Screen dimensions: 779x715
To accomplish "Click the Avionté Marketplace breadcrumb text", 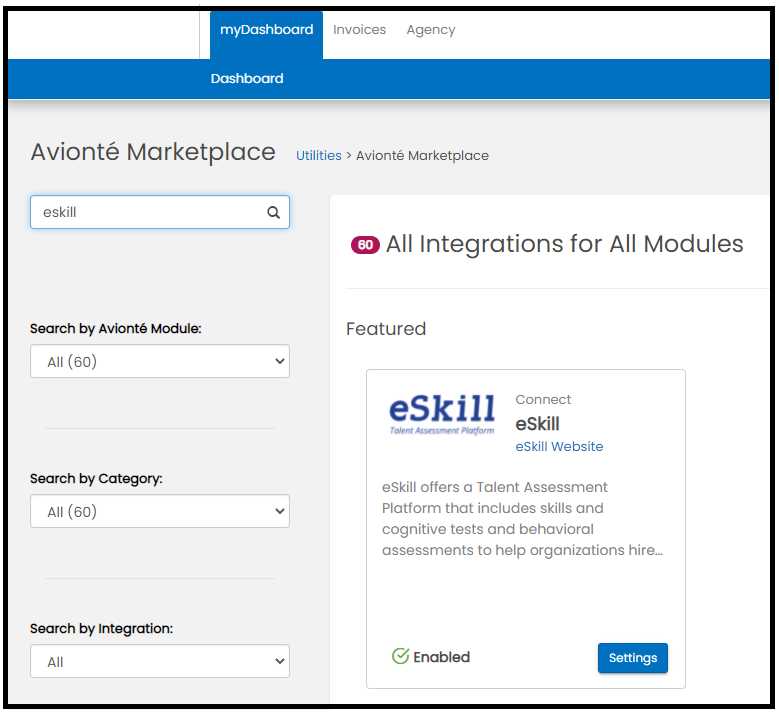I will [422, 156].
